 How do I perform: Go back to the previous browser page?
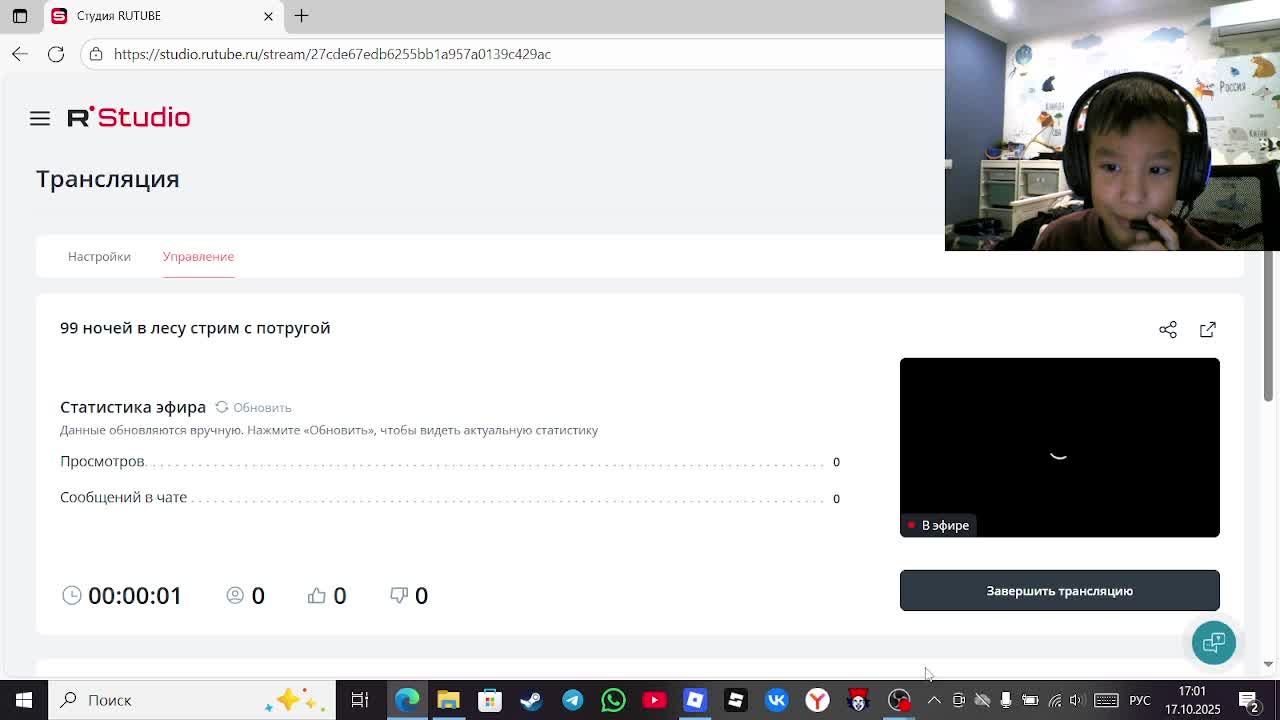20,54
